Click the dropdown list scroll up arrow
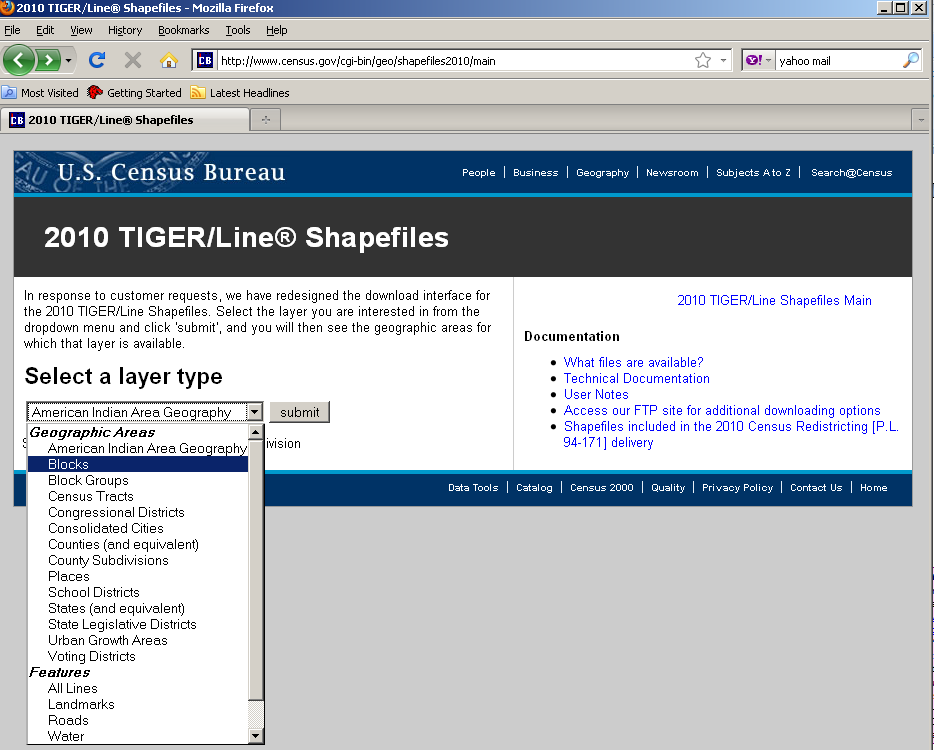The image size is (934, 750). coord(256,432)
